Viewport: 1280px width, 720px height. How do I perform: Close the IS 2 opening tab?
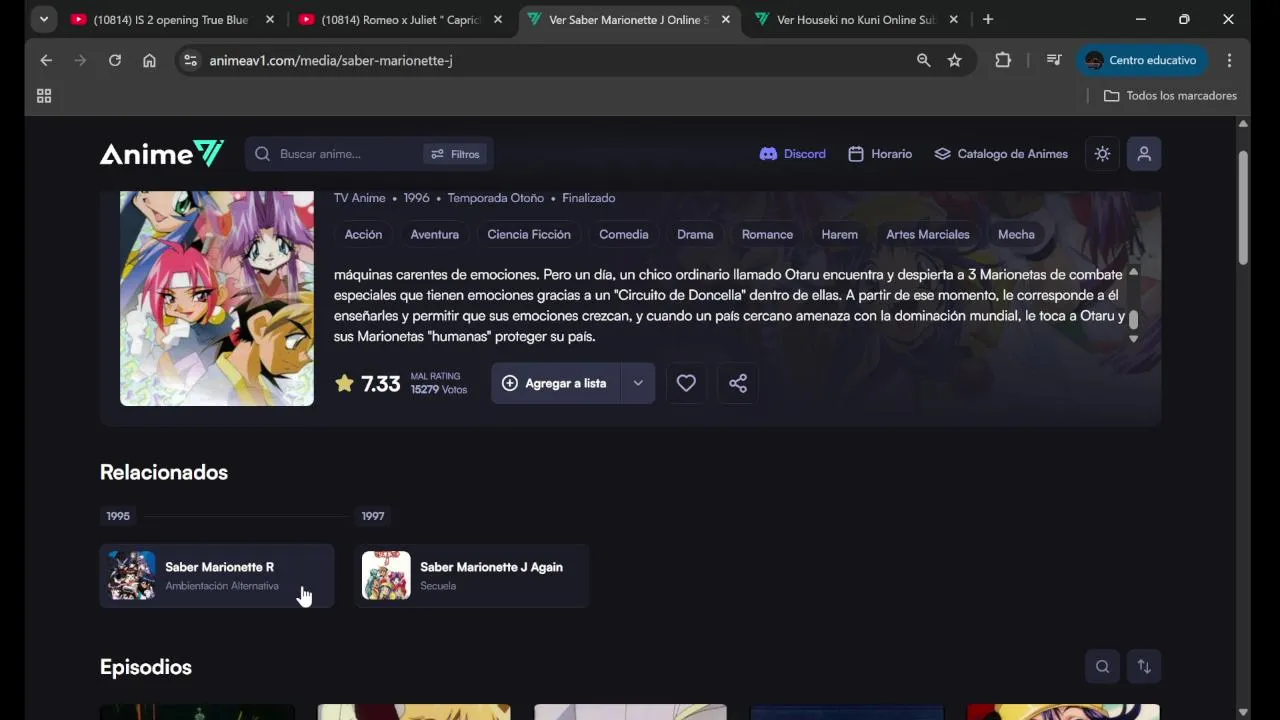tap(270, 20)
